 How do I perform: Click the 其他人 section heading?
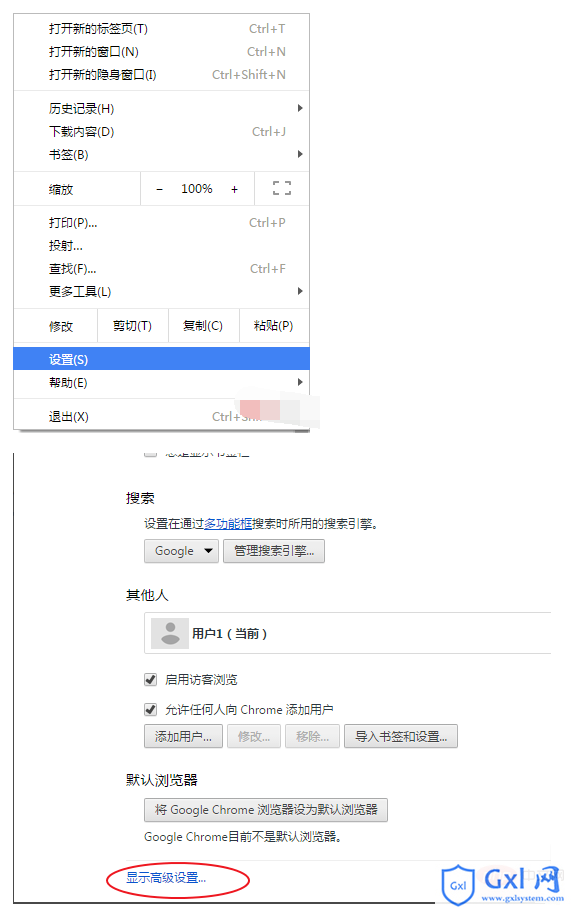pyautogui.click(x=147, y=595)
